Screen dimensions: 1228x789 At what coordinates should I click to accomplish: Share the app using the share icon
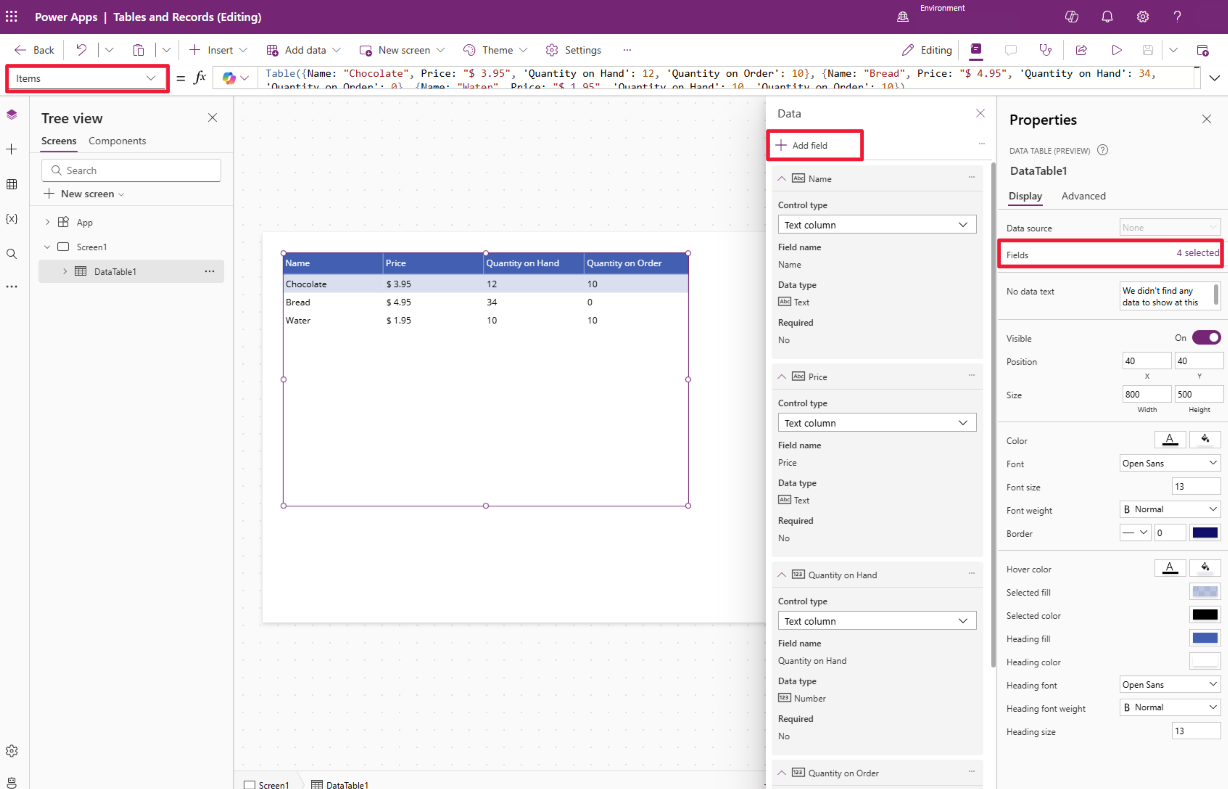(1083, 49)
